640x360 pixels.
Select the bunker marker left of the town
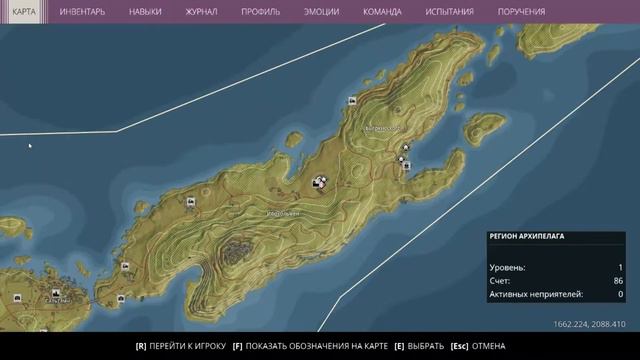point(17,298)
